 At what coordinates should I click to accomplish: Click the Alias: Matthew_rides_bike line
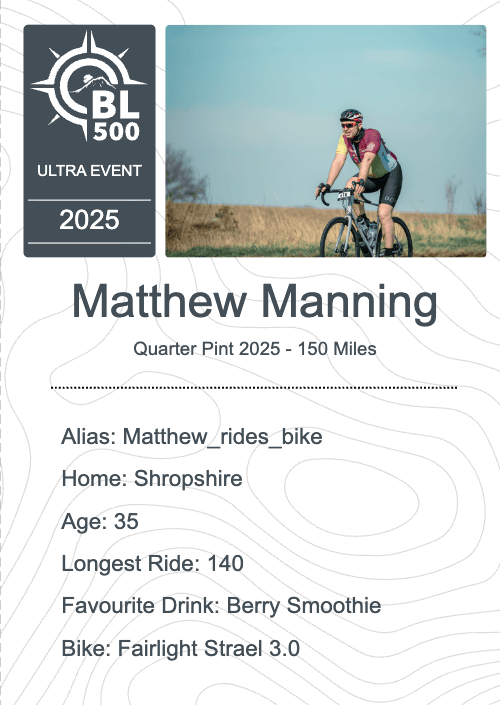[192, 437]
